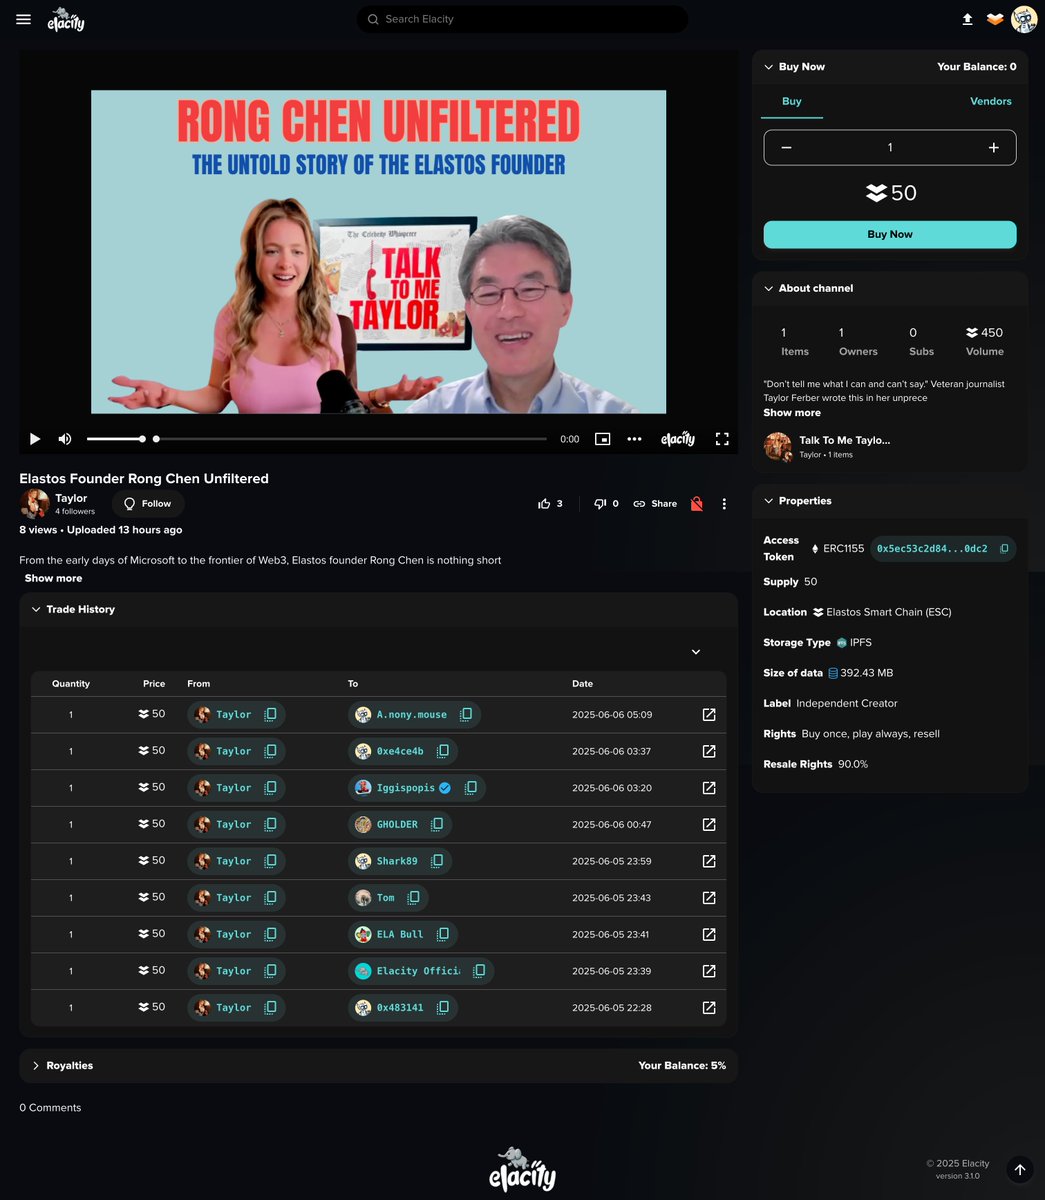Play the video

tap(35, 439)
